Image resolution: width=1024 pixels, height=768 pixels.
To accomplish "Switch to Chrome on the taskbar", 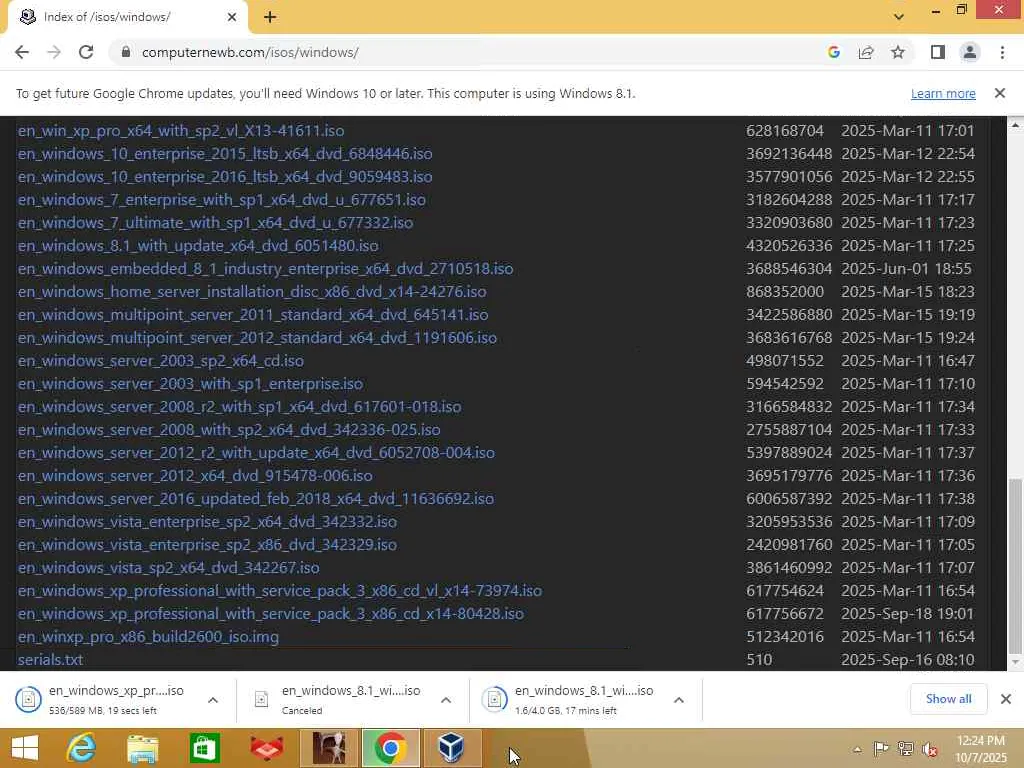I will pyautogui.click(x=391, y=748).
